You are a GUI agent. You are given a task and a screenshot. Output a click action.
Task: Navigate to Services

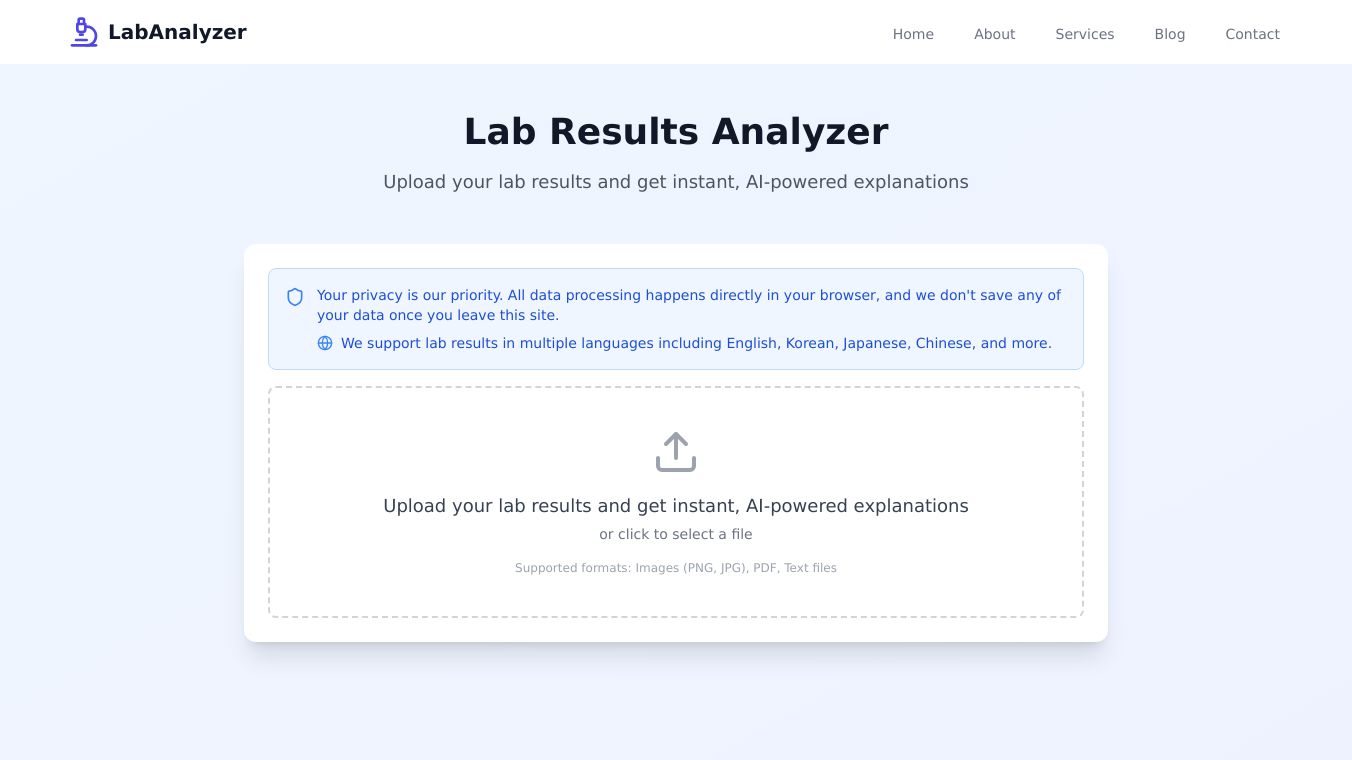1084,34
